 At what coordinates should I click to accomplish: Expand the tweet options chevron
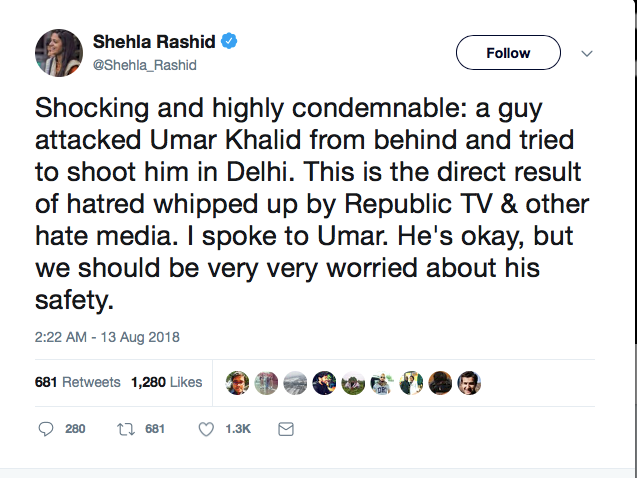(x=587, y=53)
